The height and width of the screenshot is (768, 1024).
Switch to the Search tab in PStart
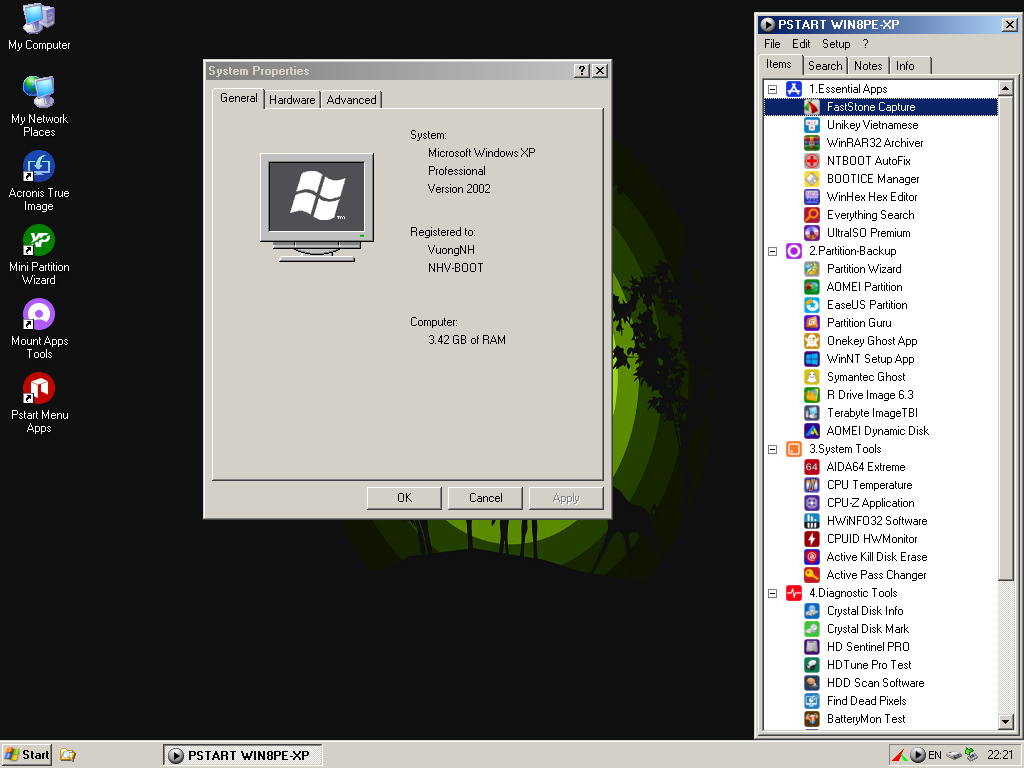(825, 66)
